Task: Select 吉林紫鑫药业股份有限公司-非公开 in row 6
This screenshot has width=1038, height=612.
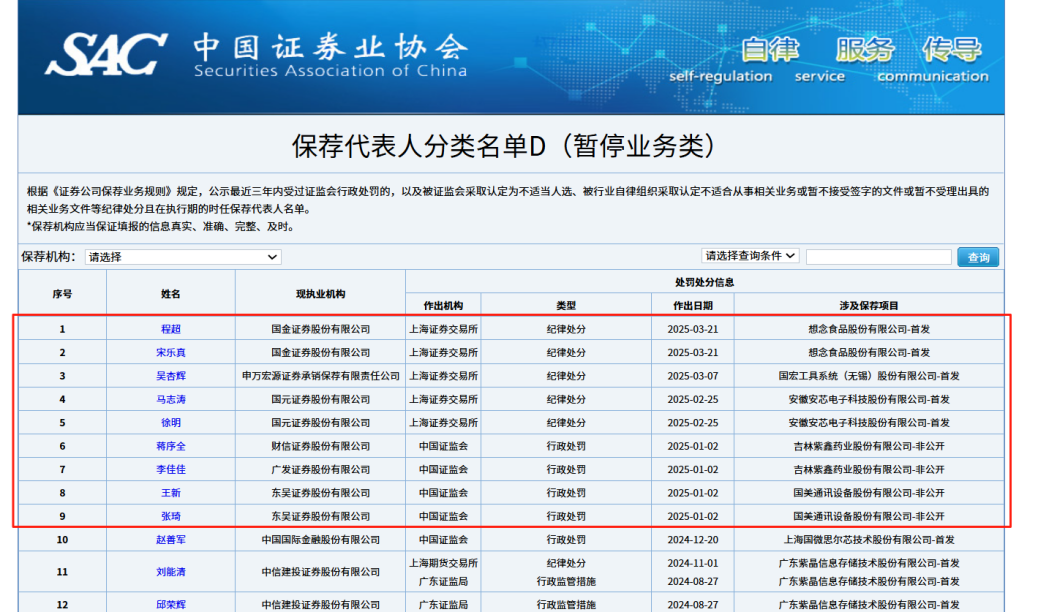Action: click(x=869, y=446)
